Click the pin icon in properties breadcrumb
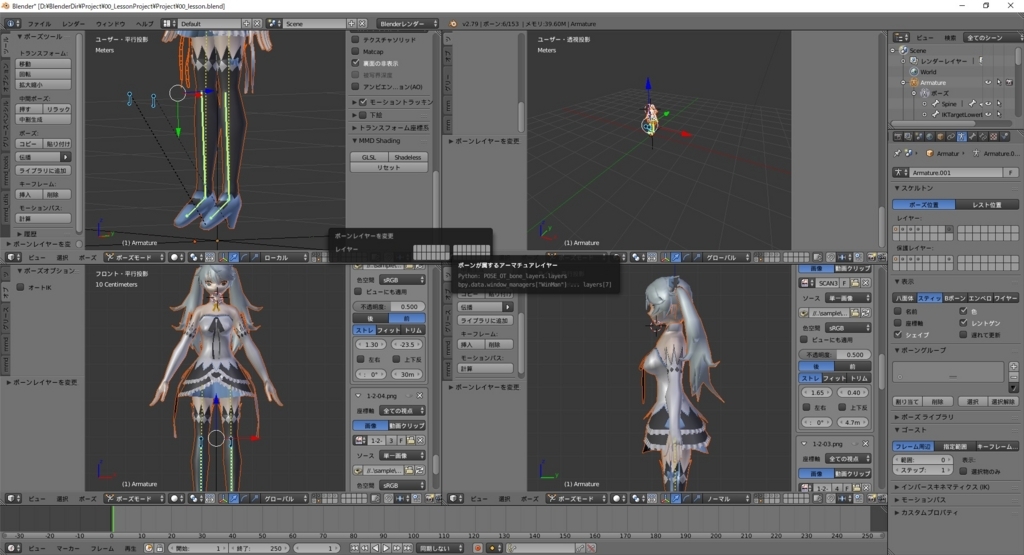The image size is (1024, 555). (897, 153)
